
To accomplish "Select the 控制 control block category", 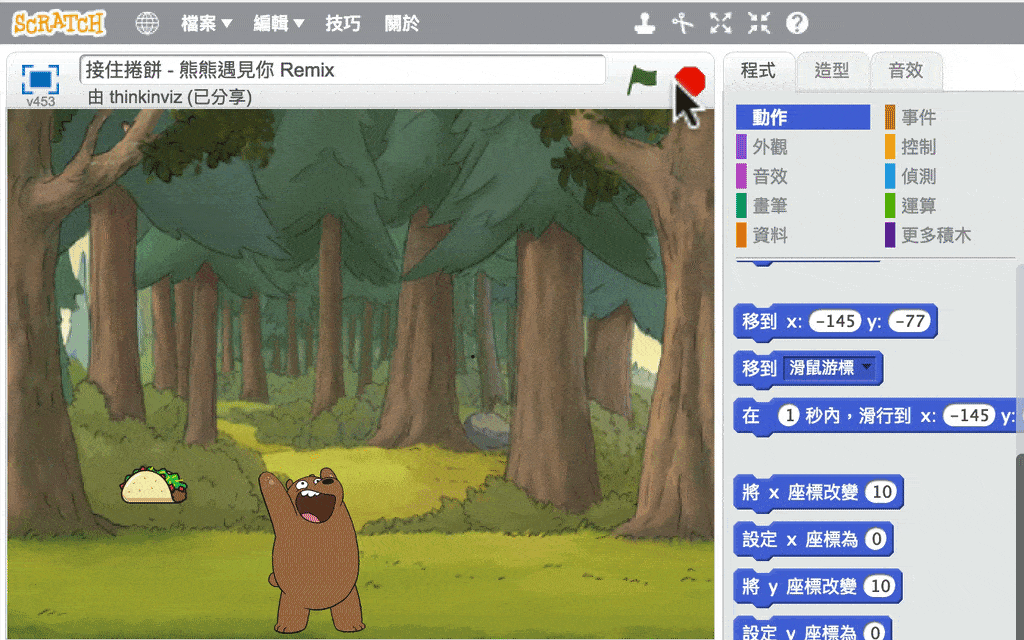I will click(x=918, y=147).
